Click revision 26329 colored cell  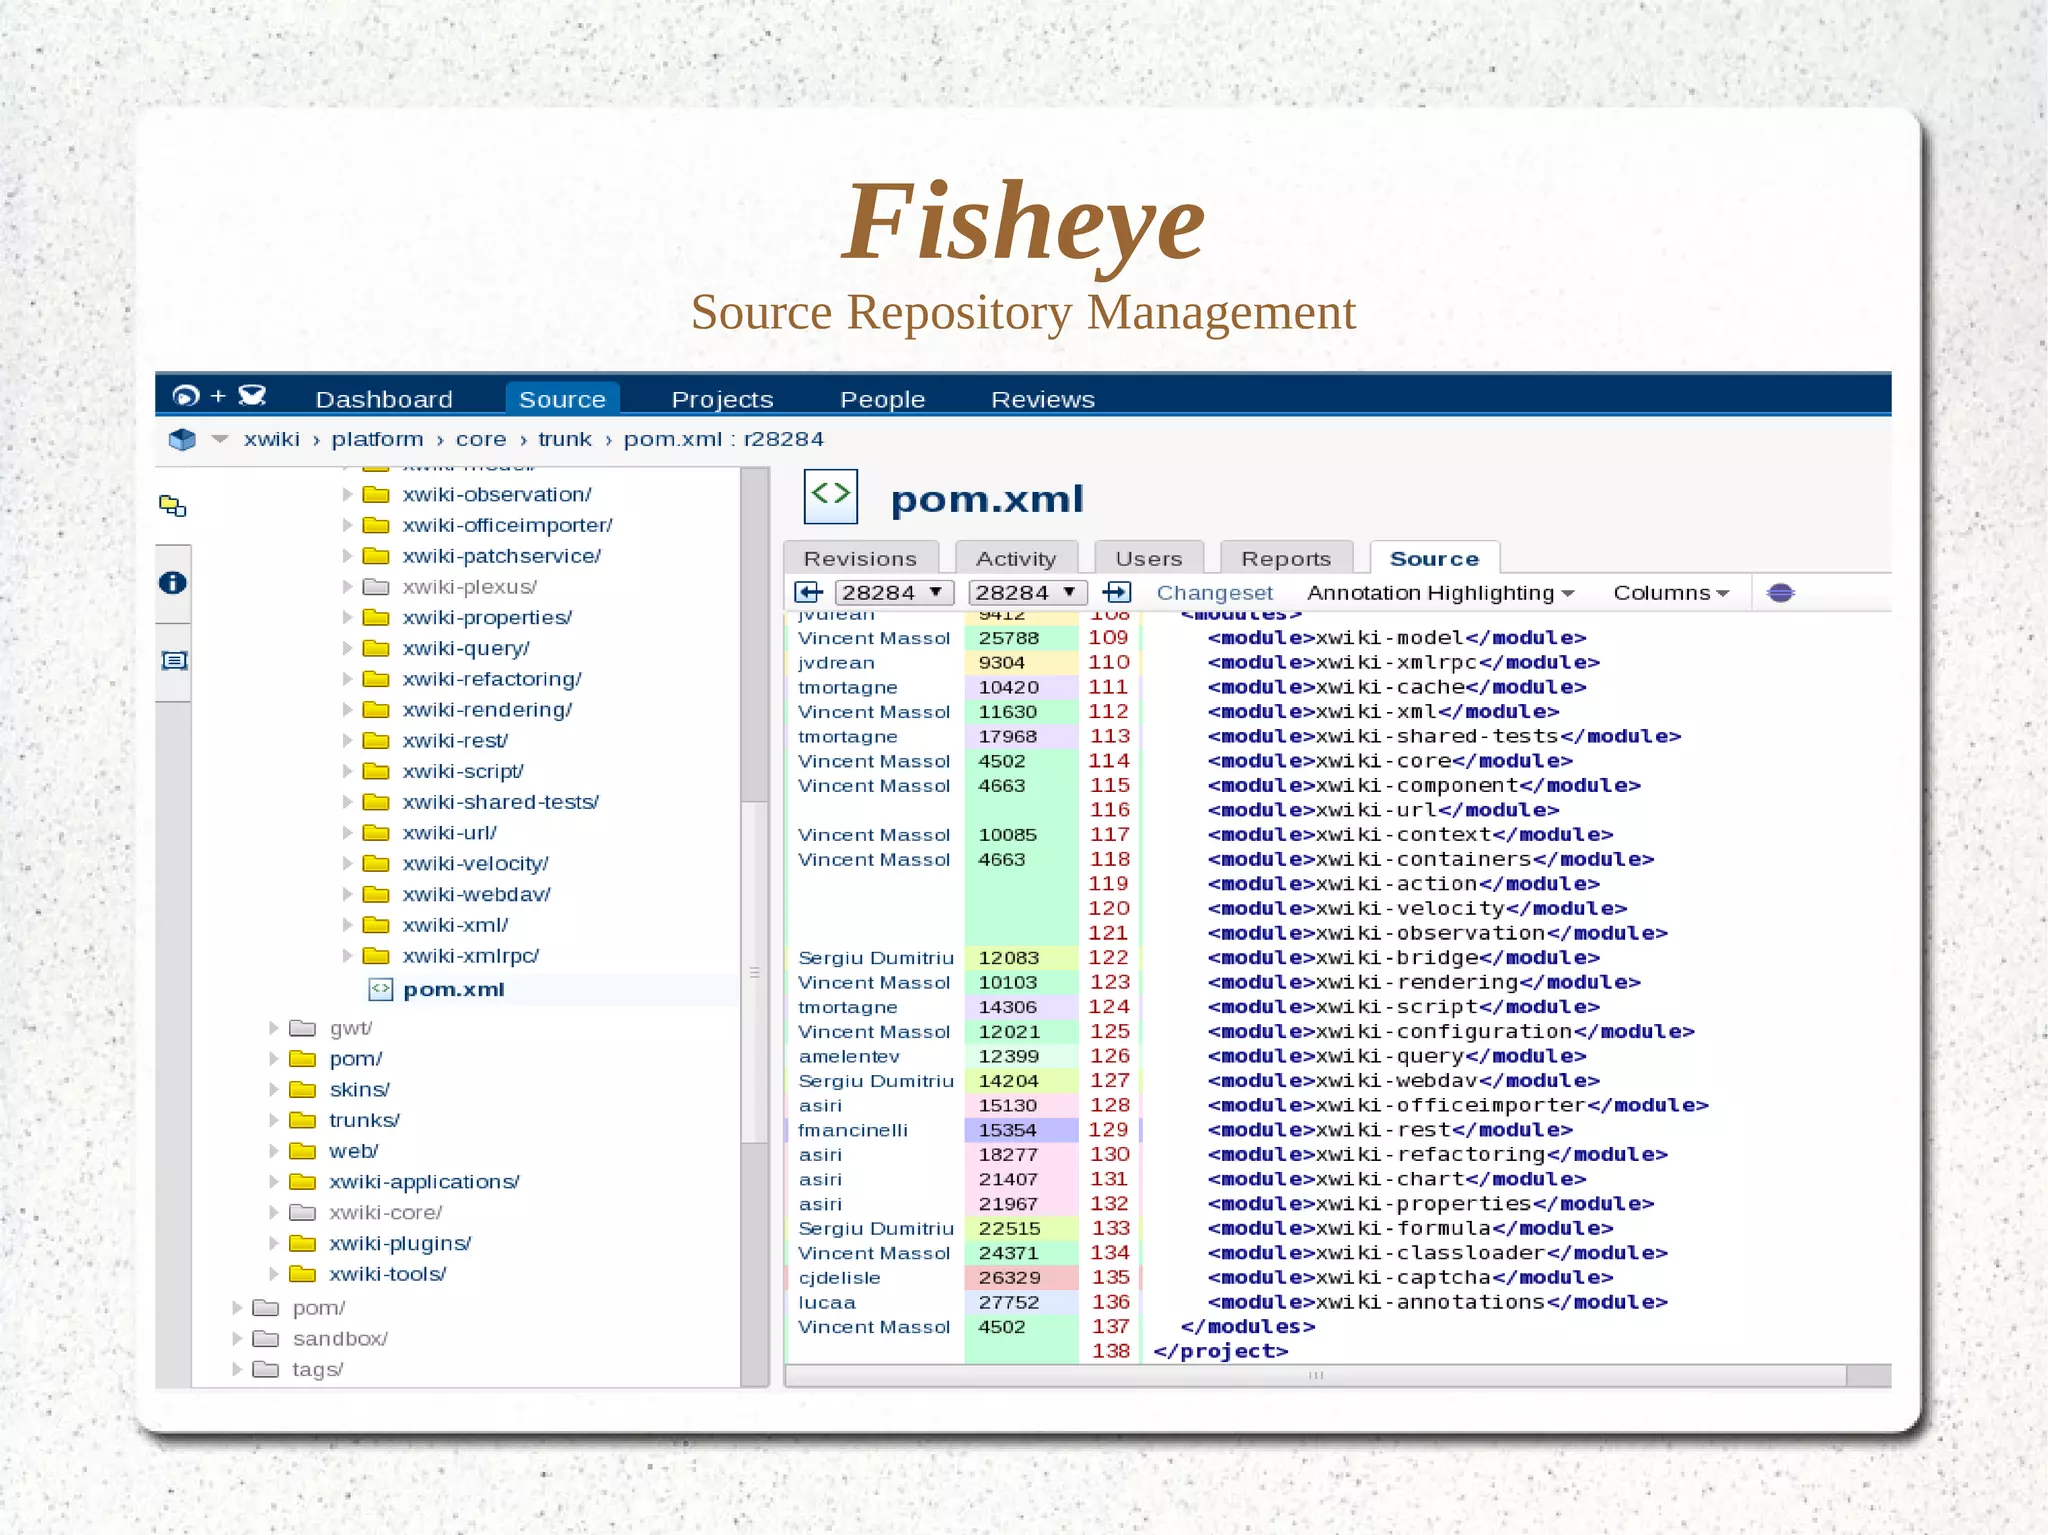click(1010, 1278)
